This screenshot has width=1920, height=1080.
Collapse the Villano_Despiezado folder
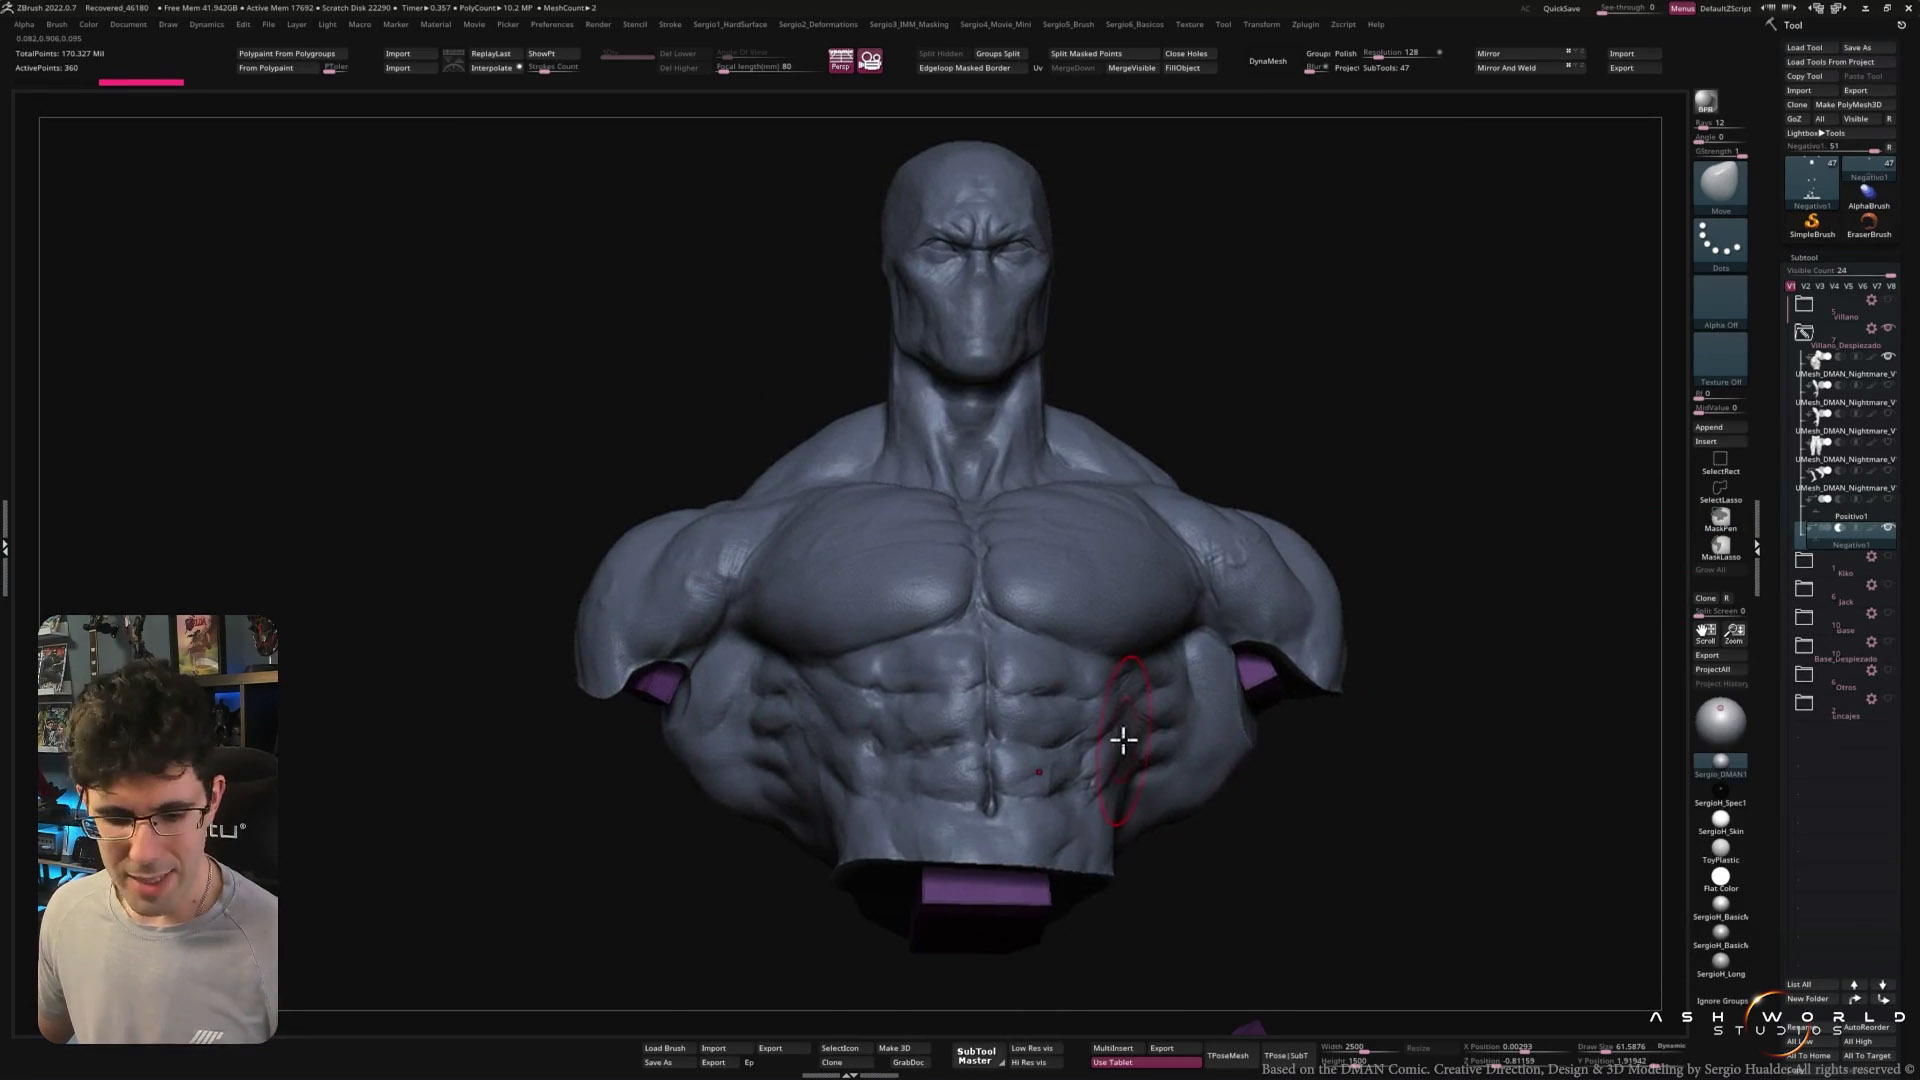(x=1804, y=332)
